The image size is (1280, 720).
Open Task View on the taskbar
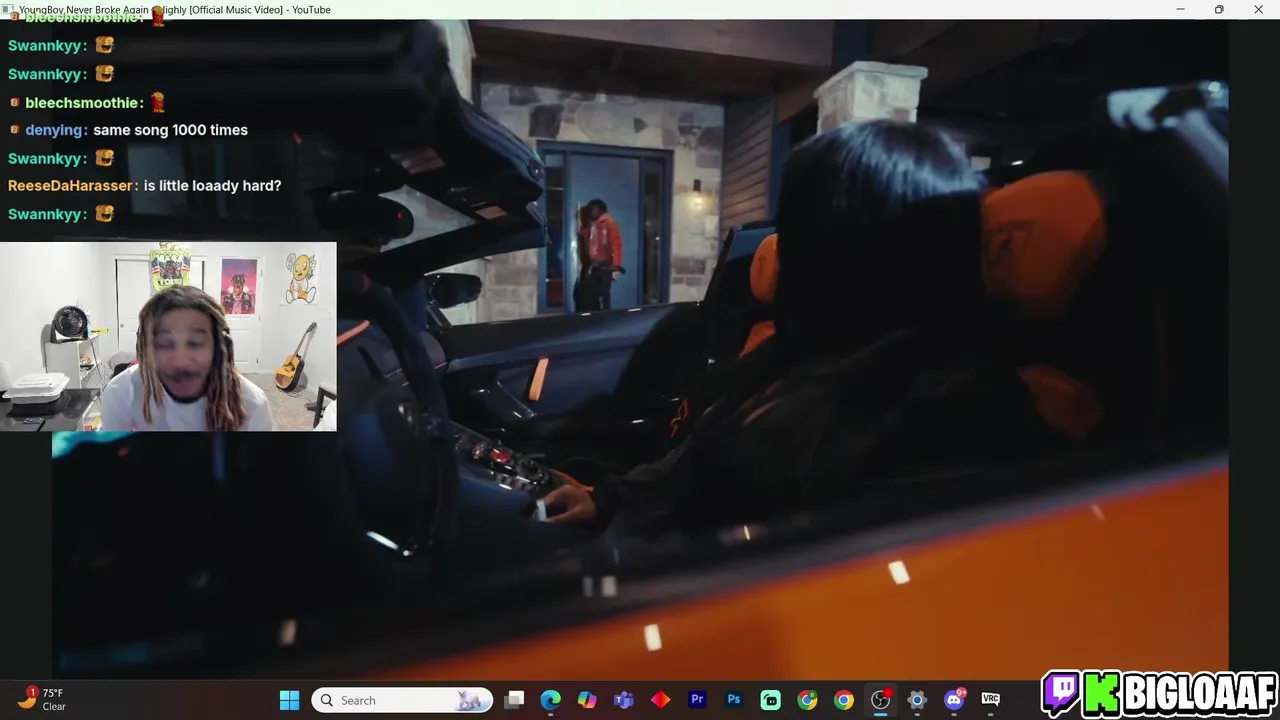[x=514, y=700]
